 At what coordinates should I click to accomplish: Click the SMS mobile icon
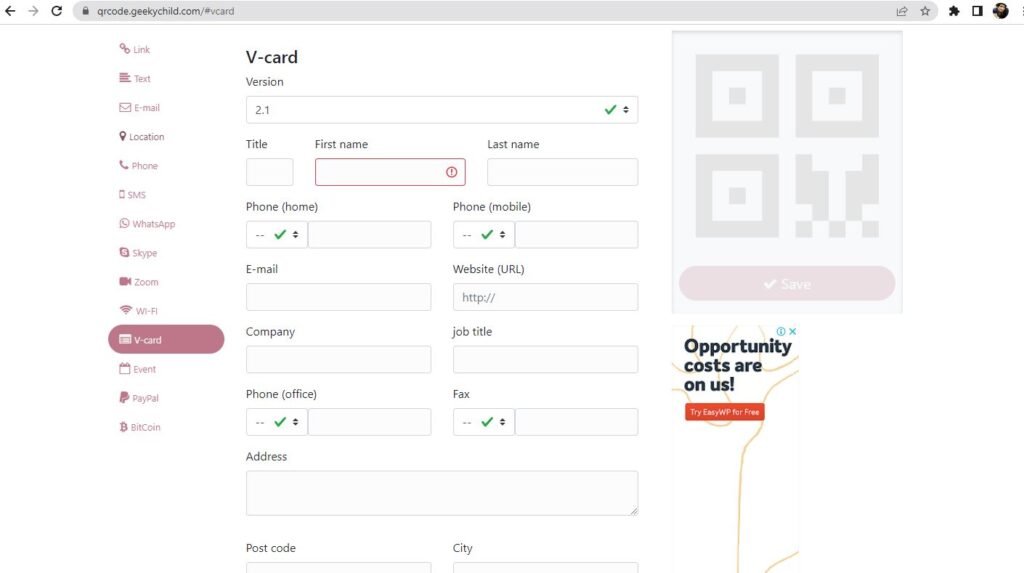point(121,194)
